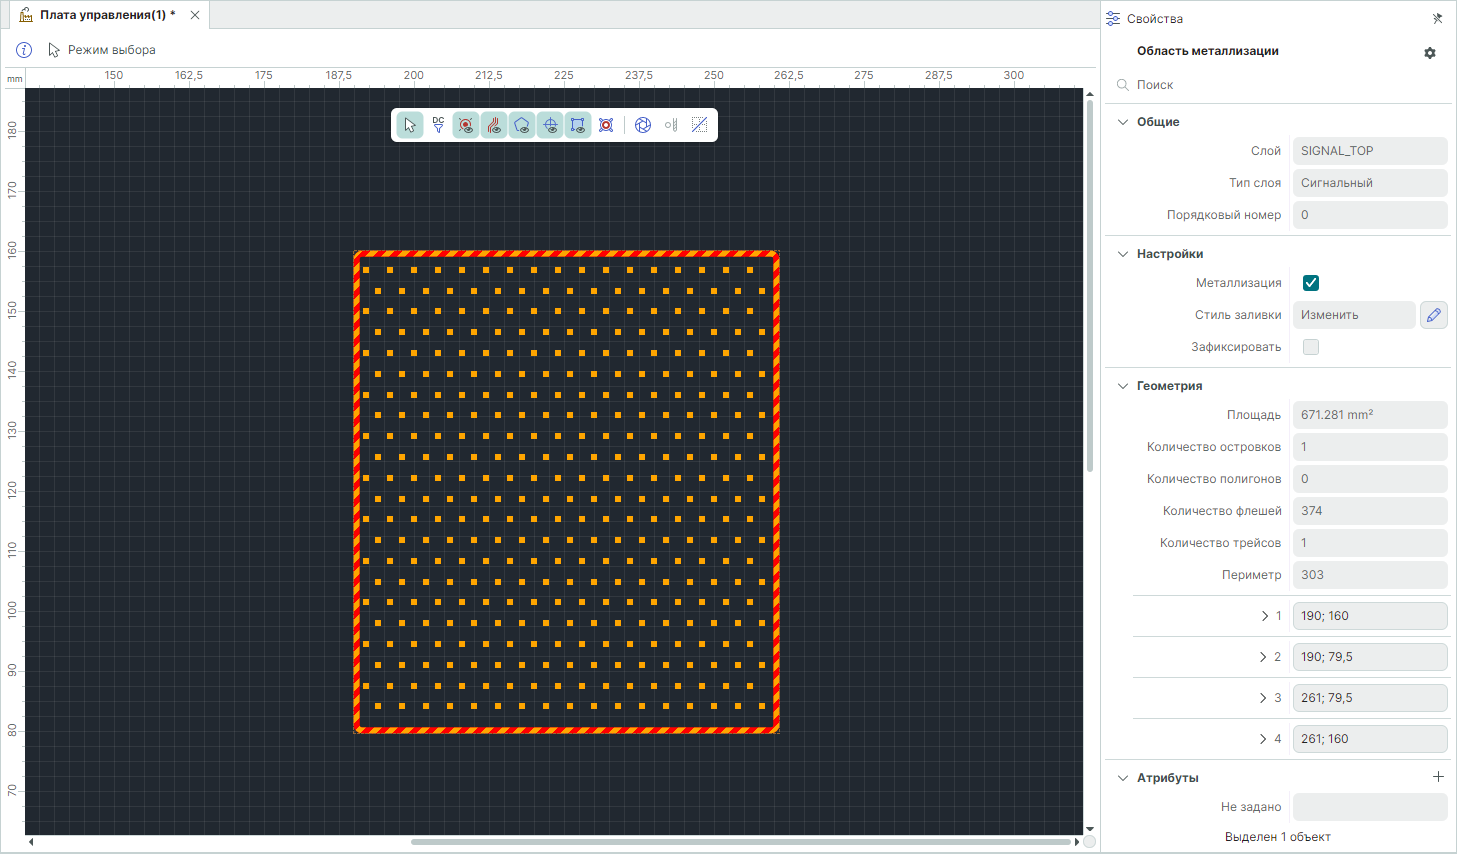Click the edit fill style pencil button
The height and width of the screenshot is (854, 1457).
point(1433,315)
